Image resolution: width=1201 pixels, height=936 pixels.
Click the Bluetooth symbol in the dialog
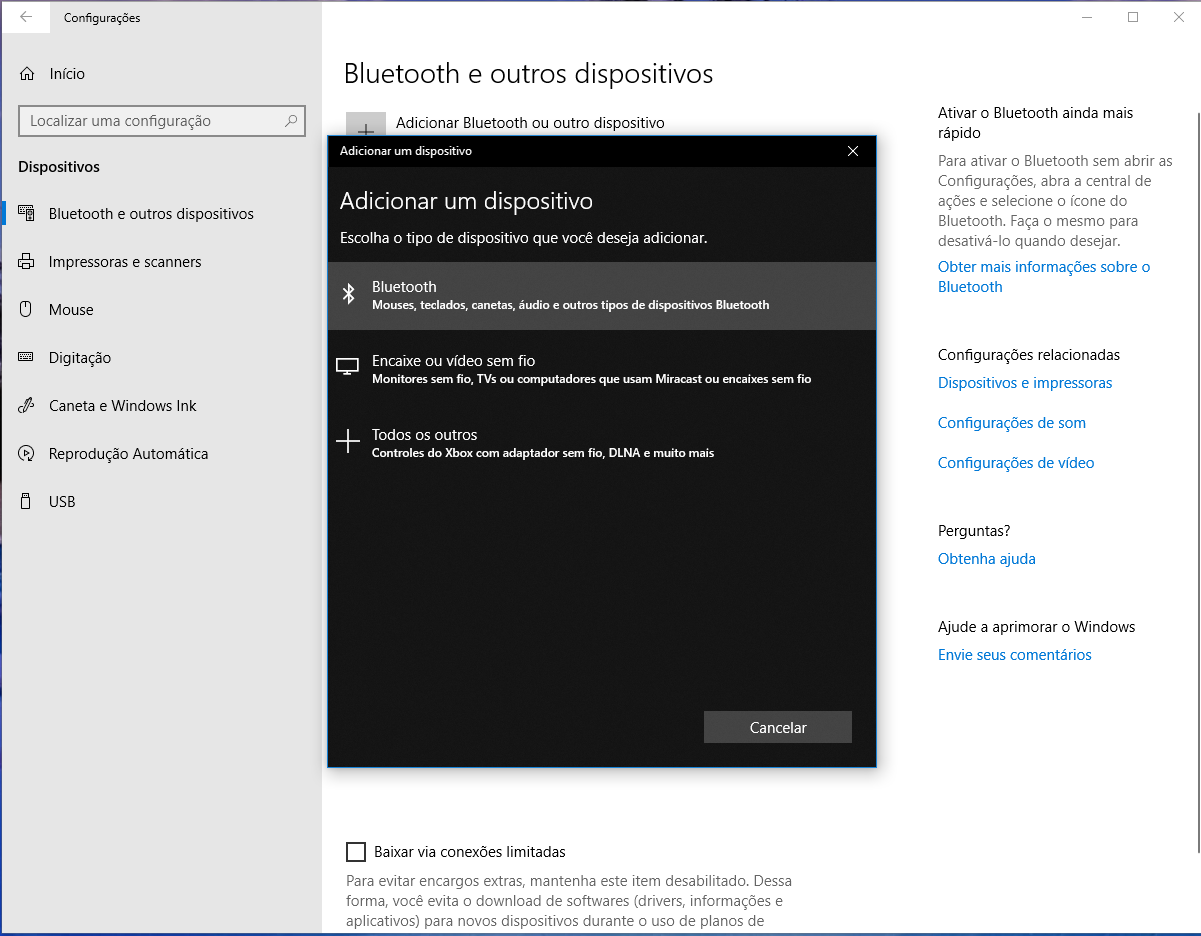[x=348, y=294]
